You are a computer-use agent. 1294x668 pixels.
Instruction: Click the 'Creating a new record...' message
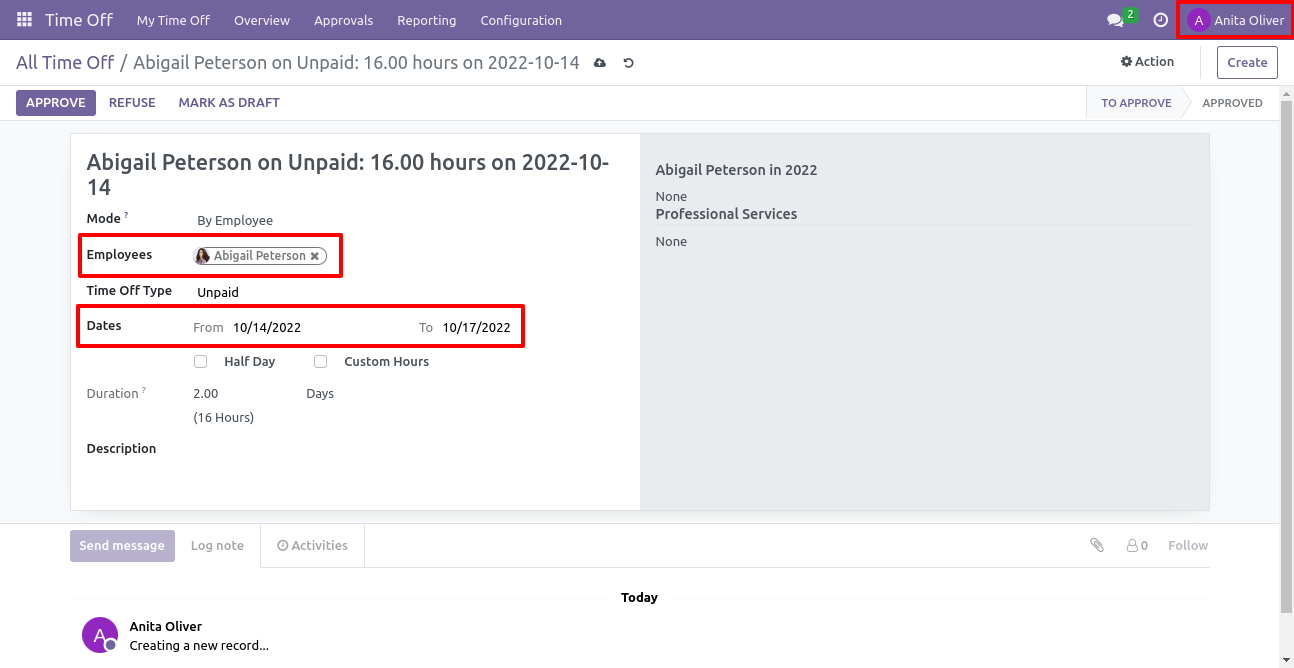click(199, 646)
